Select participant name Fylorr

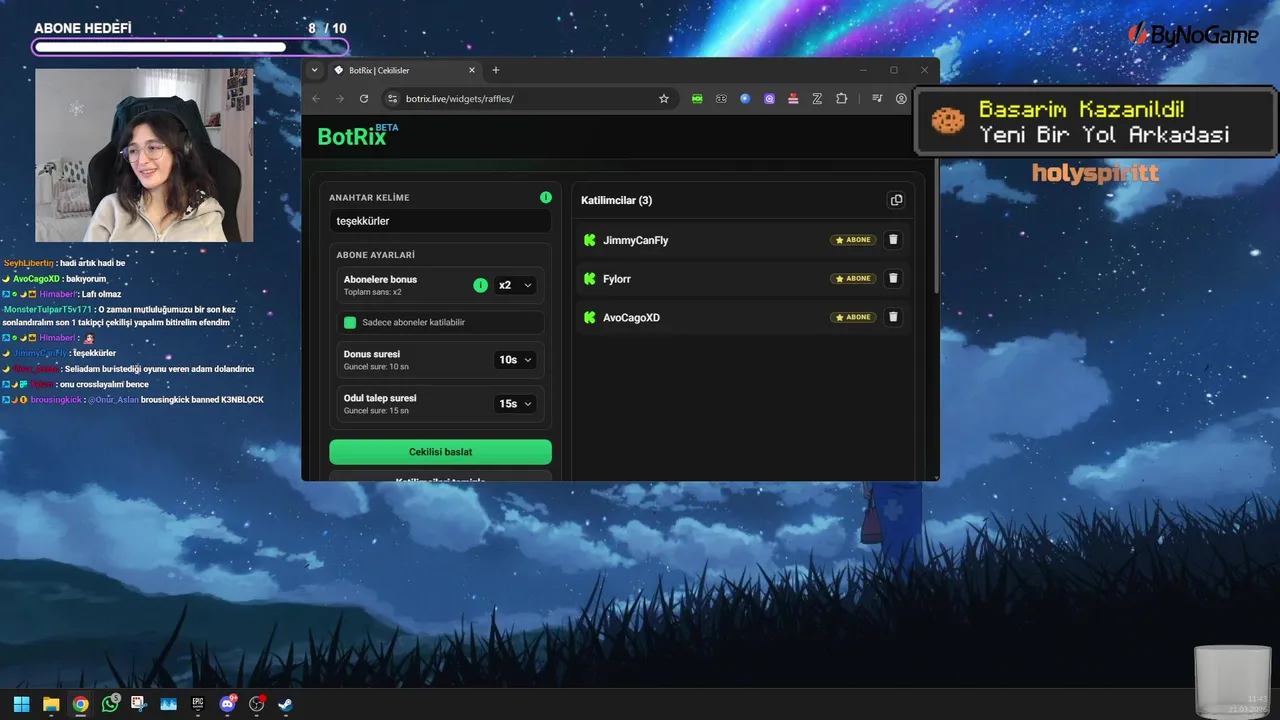point(617,279)
